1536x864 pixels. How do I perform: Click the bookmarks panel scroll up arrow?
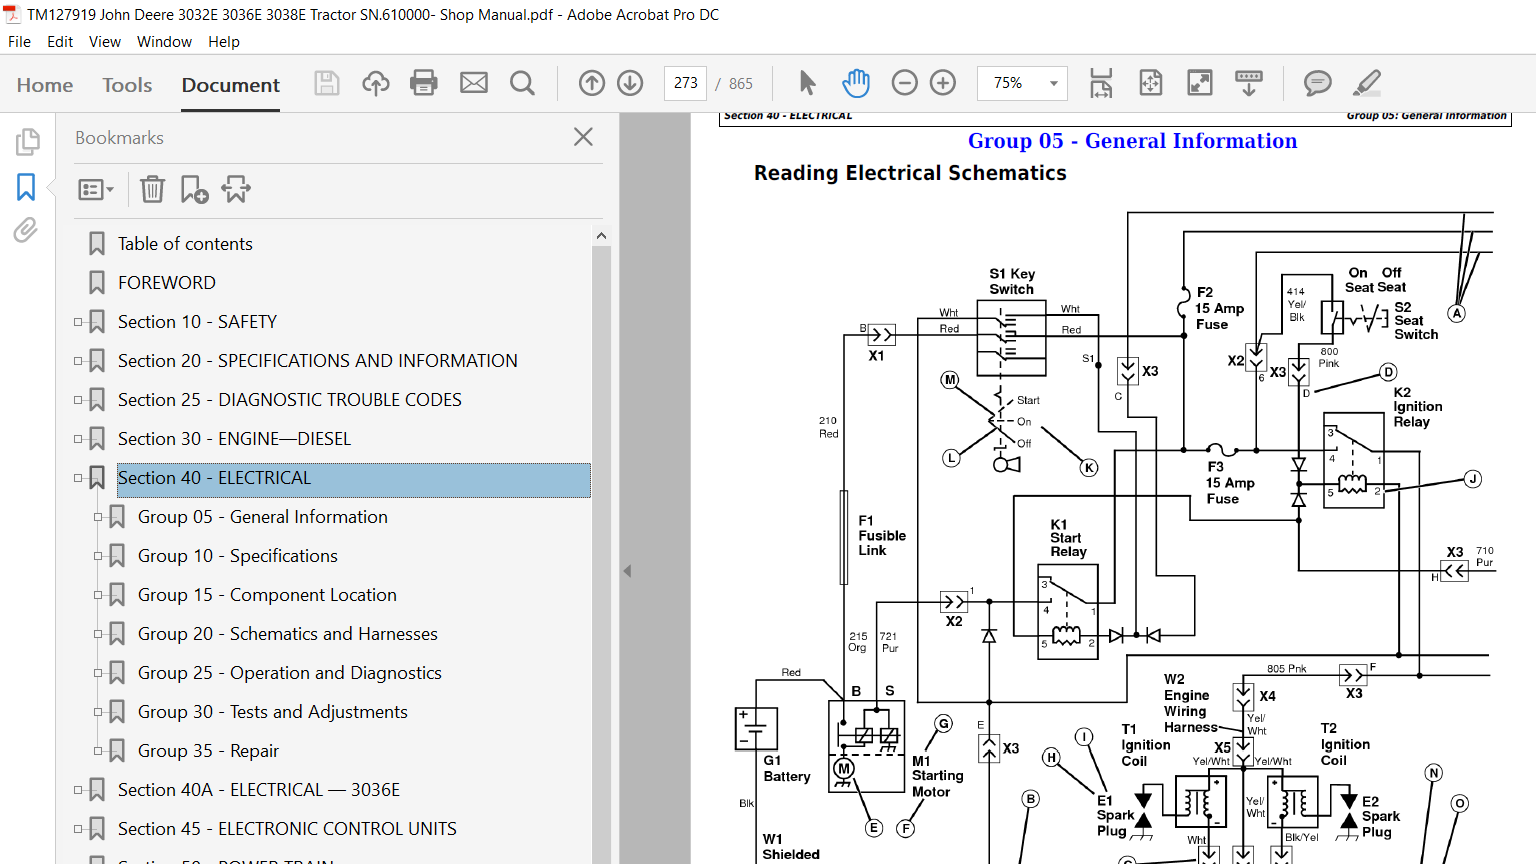pos(601,236)
